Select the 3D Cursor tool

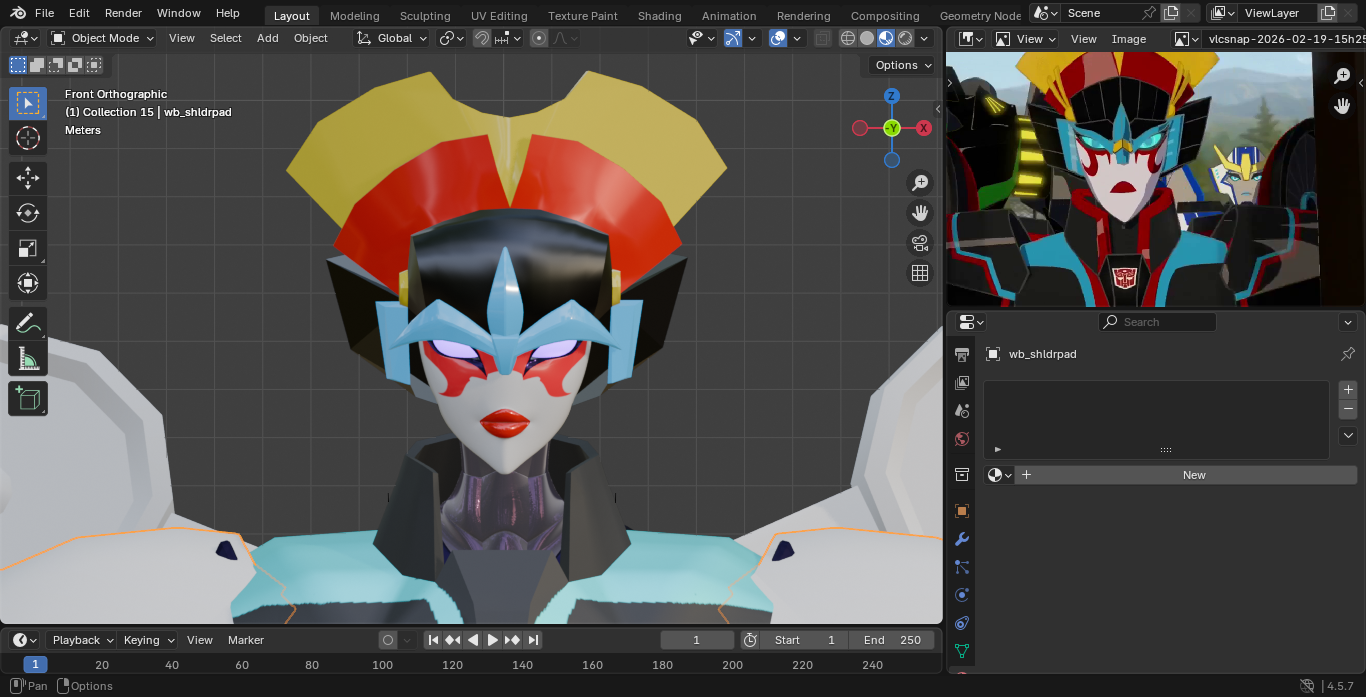(28, 138)
